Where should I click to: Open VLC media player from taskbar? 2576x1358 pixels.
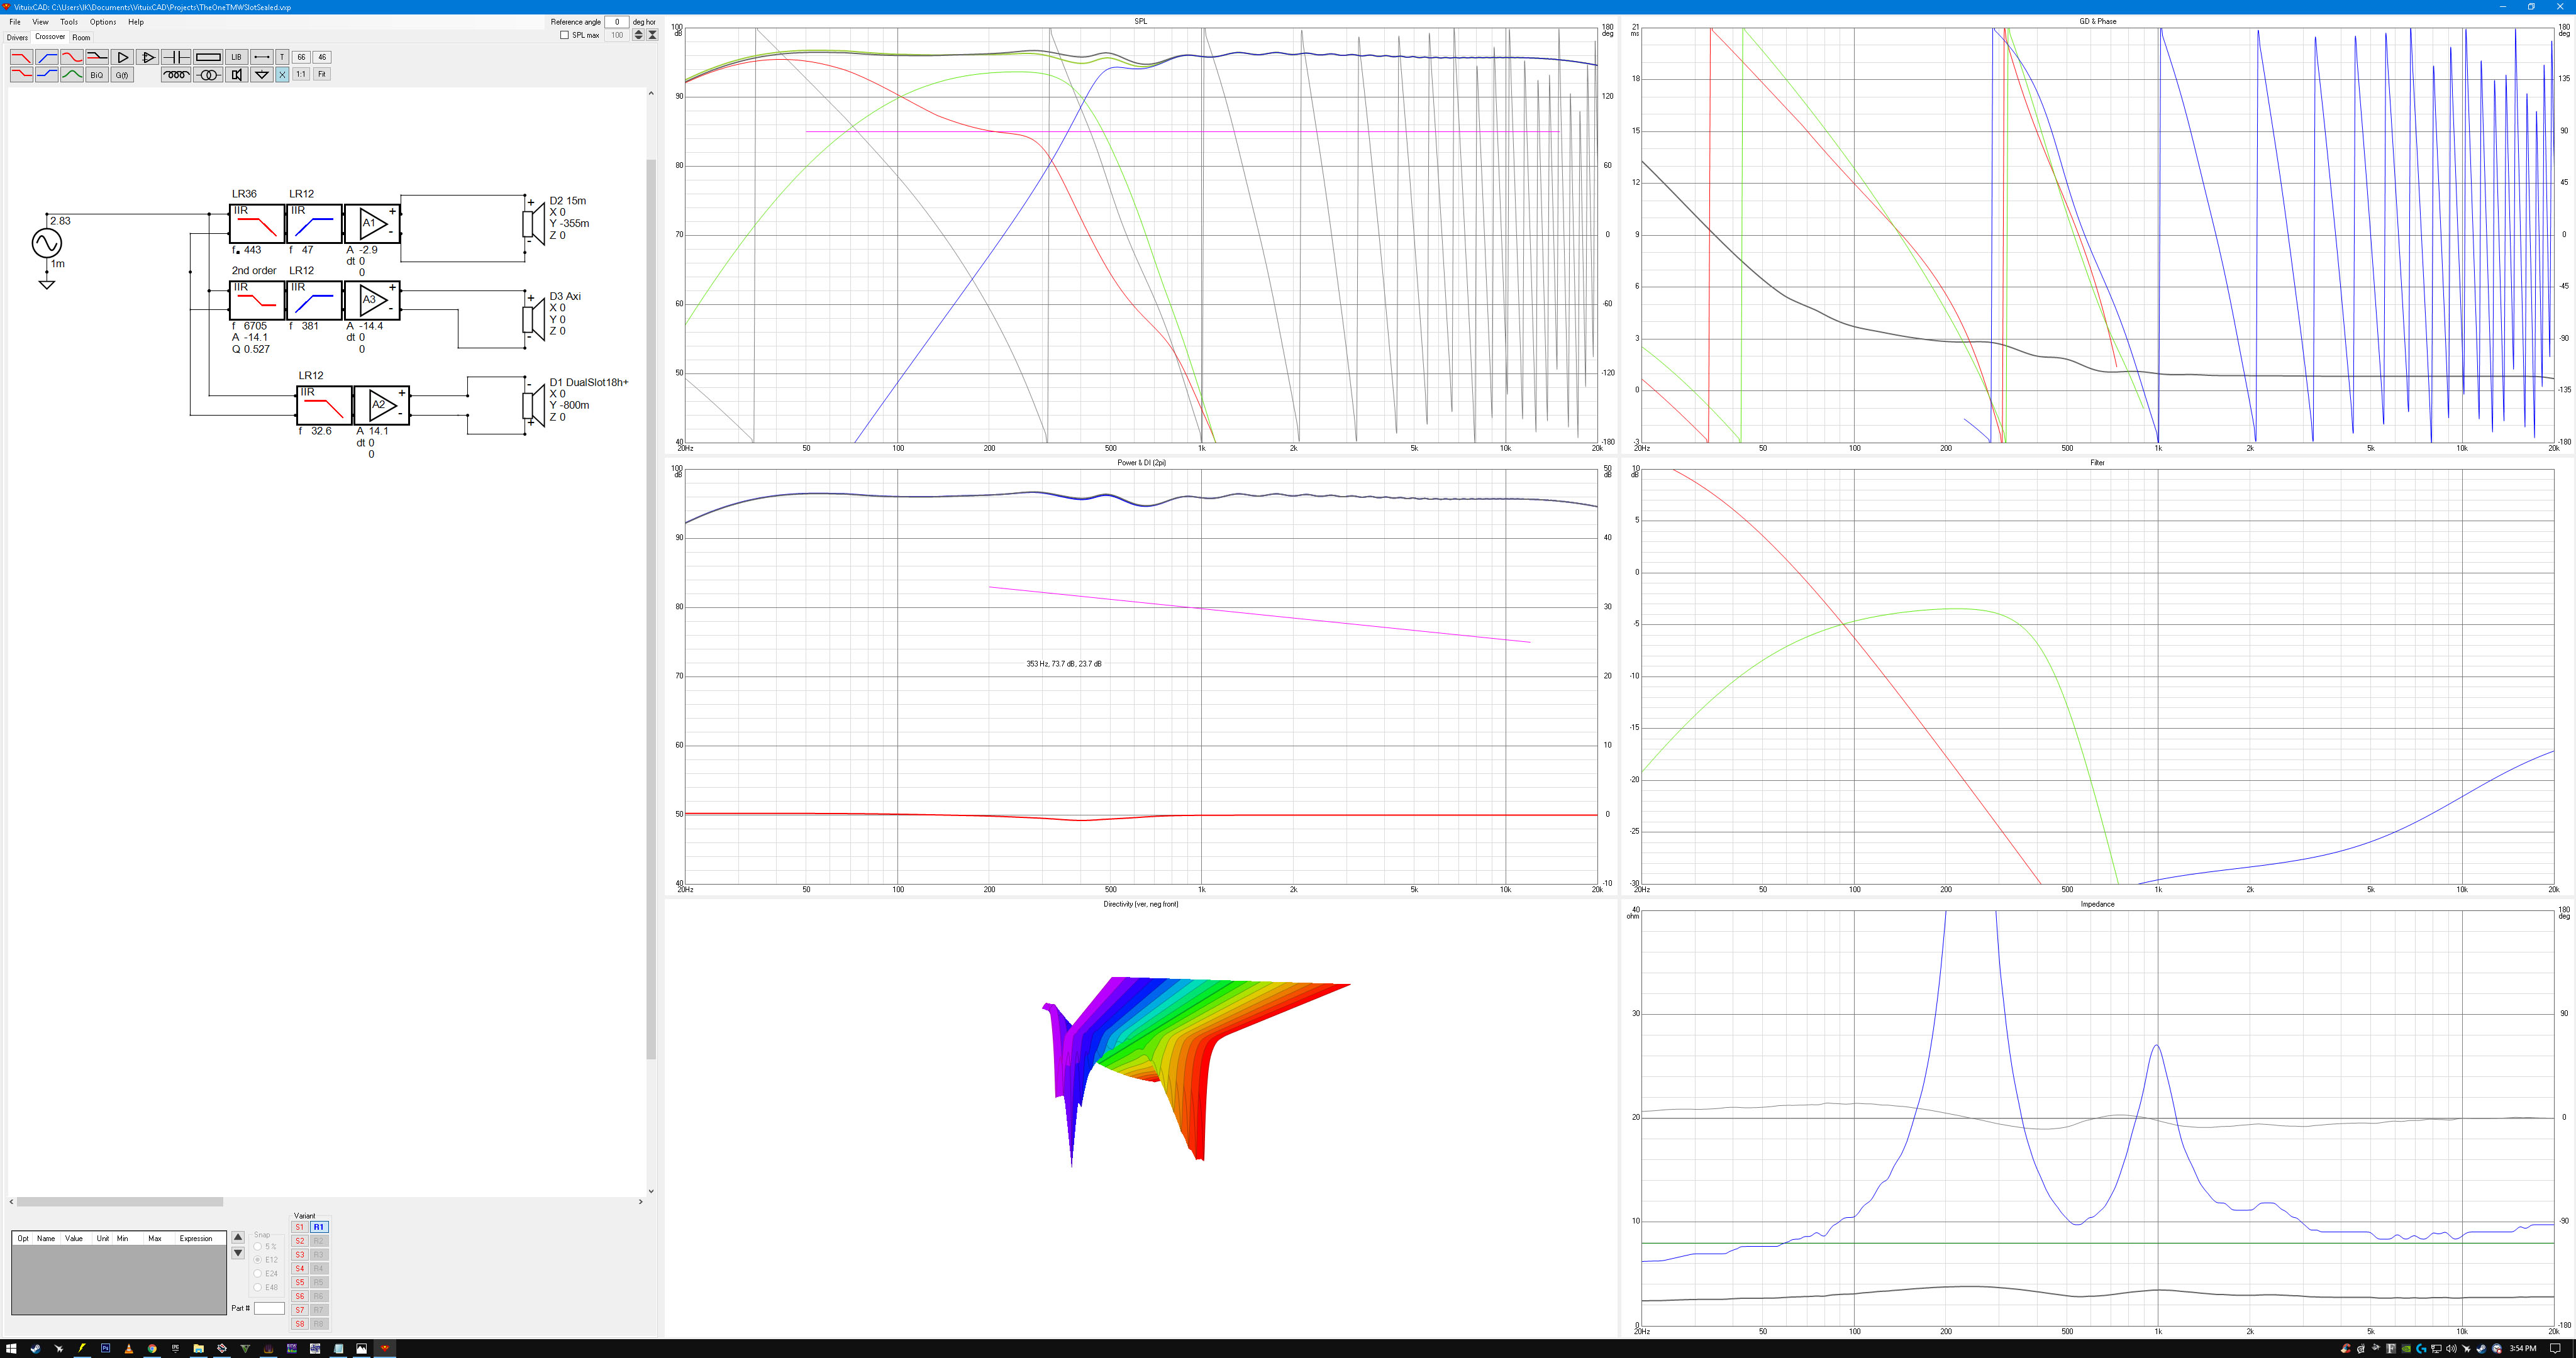point(129,1349)
